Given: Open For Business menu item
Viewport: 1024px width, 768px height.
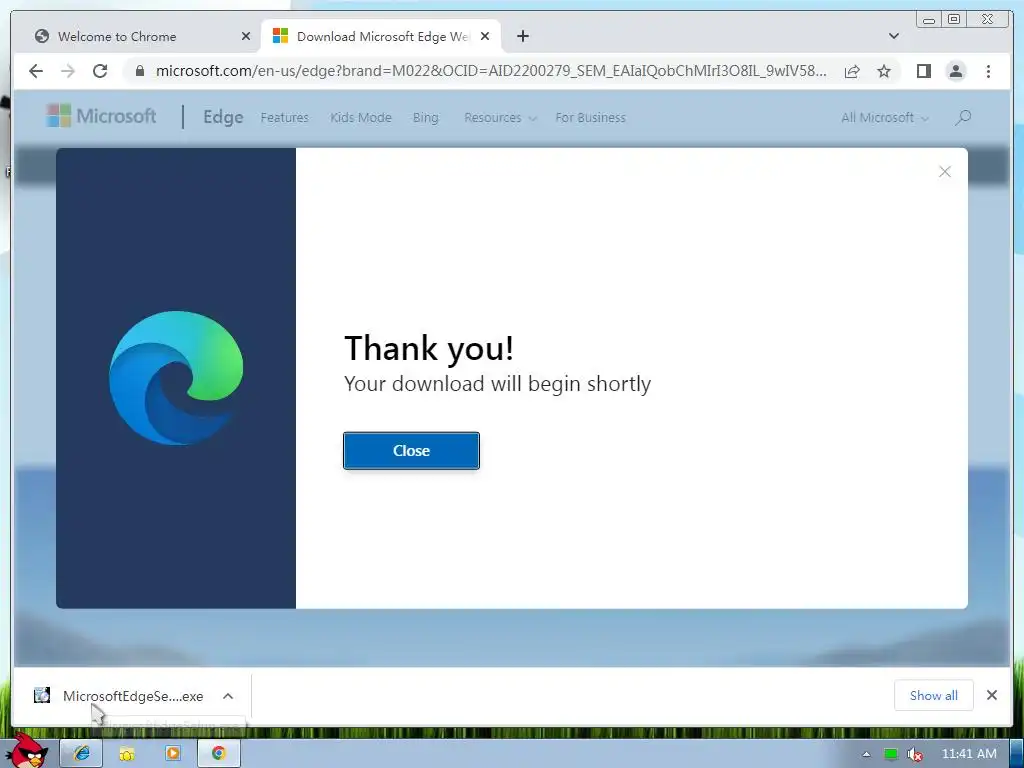Looking at the screenshot, I should 590,118.
